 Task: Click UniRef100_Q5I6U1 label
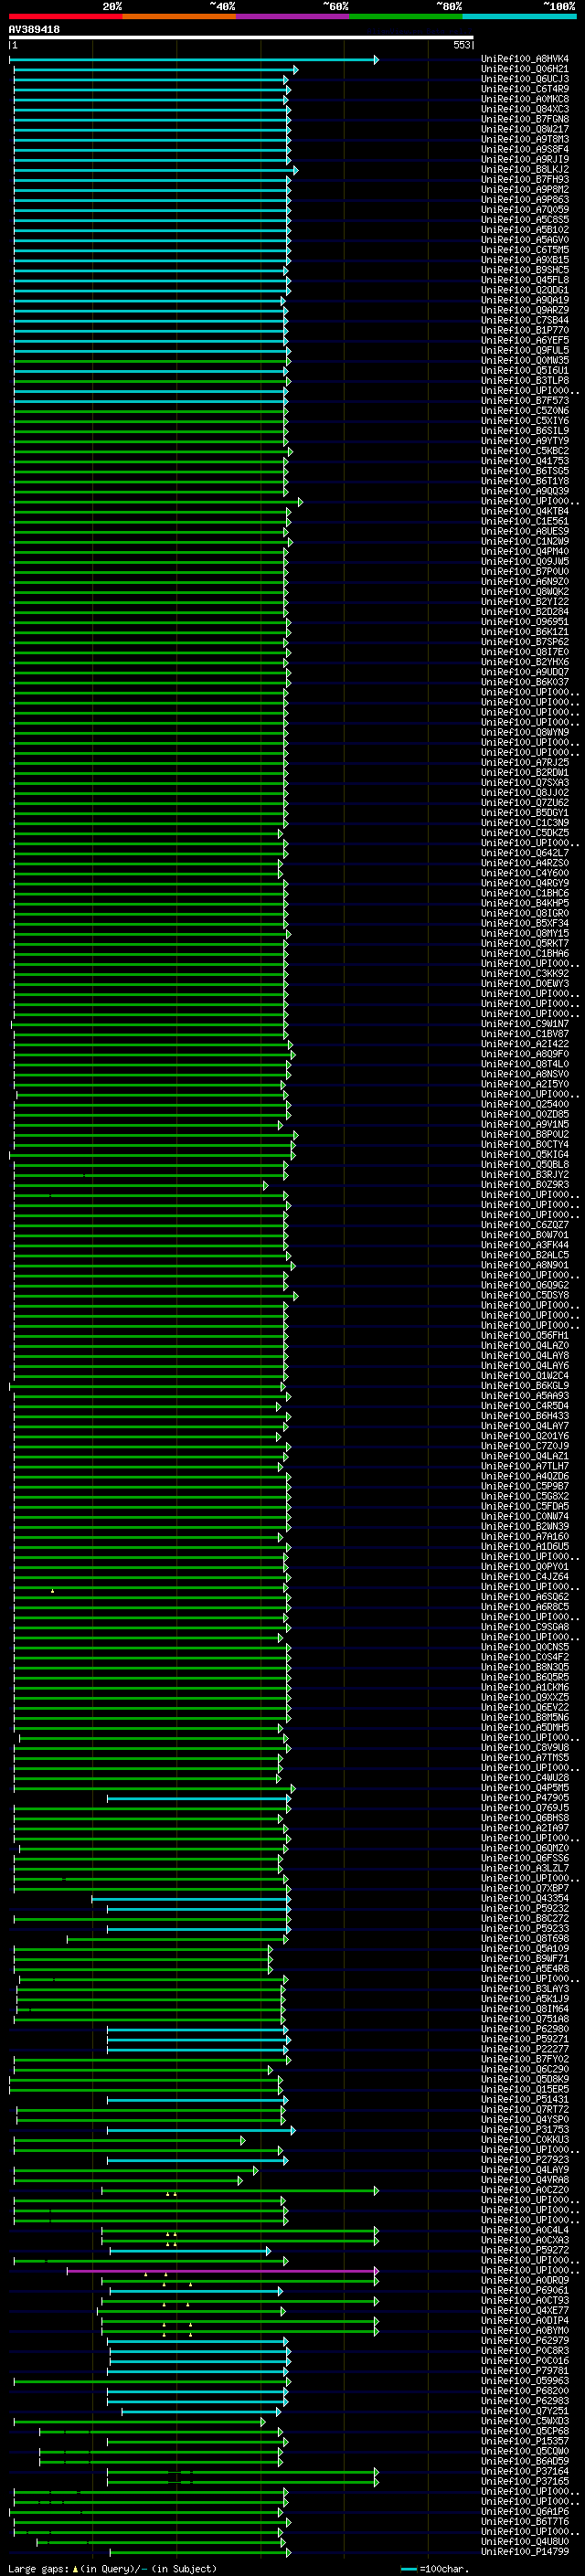coord(525,371)
